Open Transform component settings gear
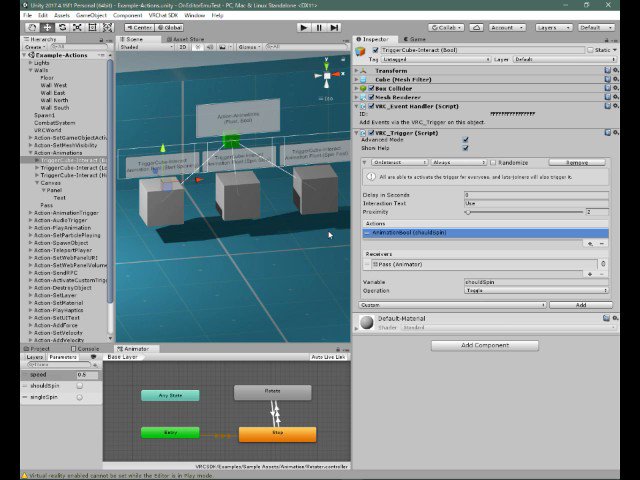 coord(616,70)
